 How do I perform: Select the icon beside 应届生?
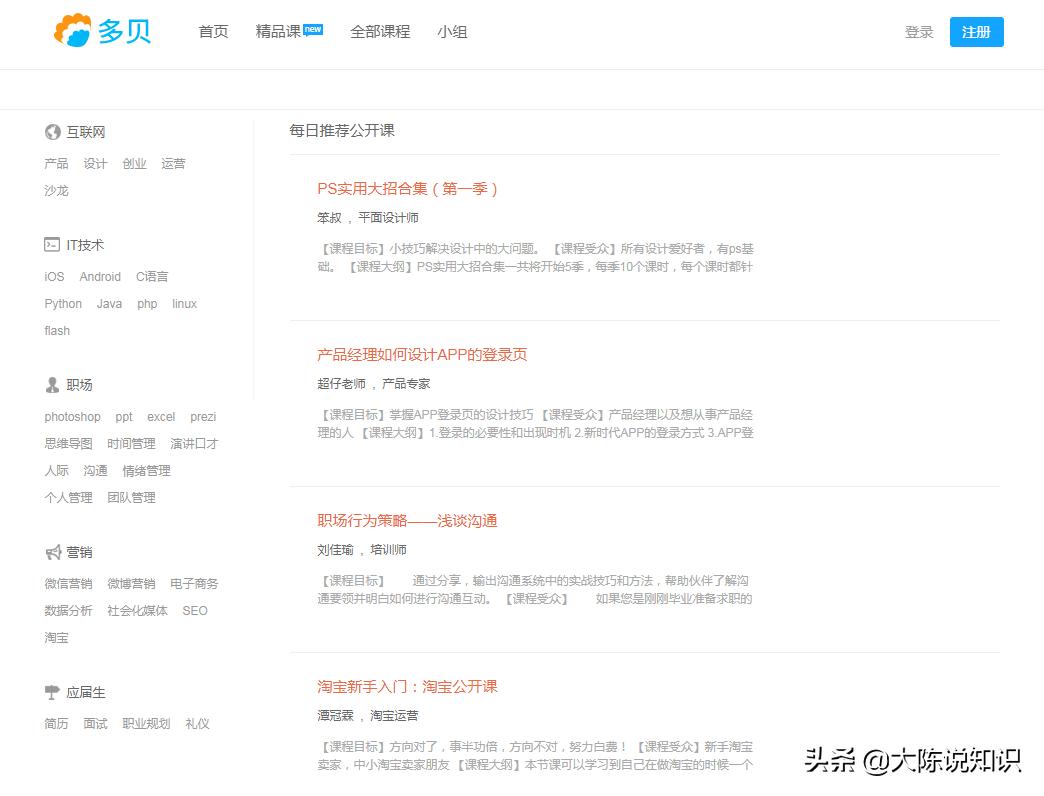[x=51, y=691]
